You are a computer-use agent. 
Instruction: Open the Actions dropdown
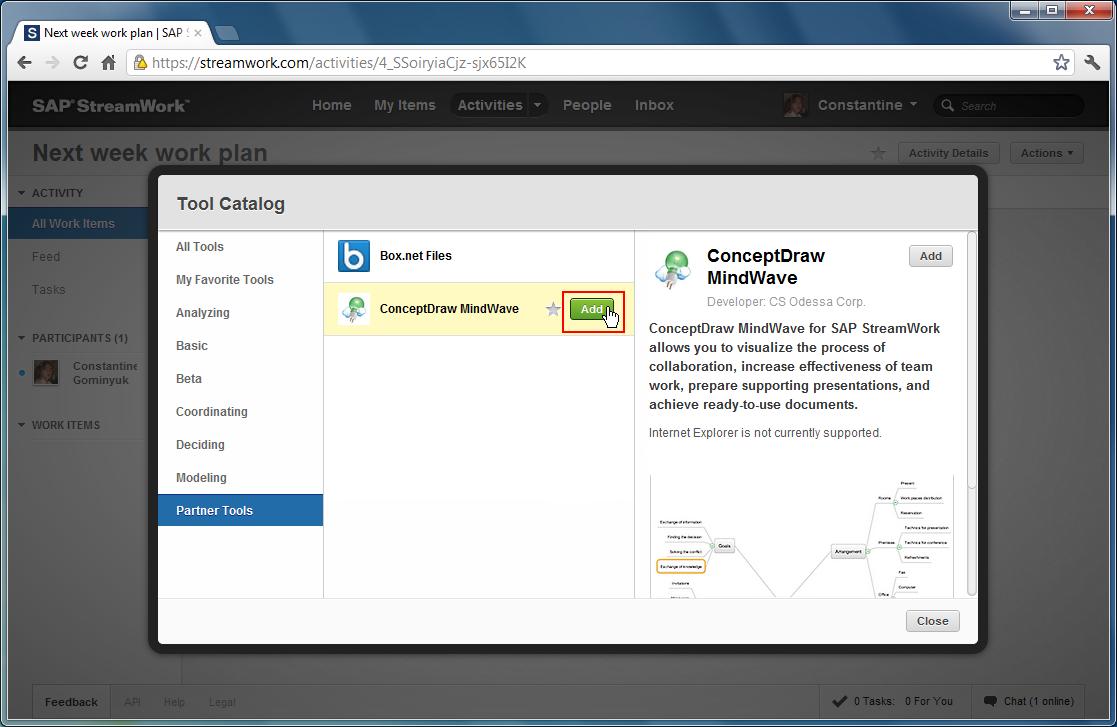pos(1046,153)
